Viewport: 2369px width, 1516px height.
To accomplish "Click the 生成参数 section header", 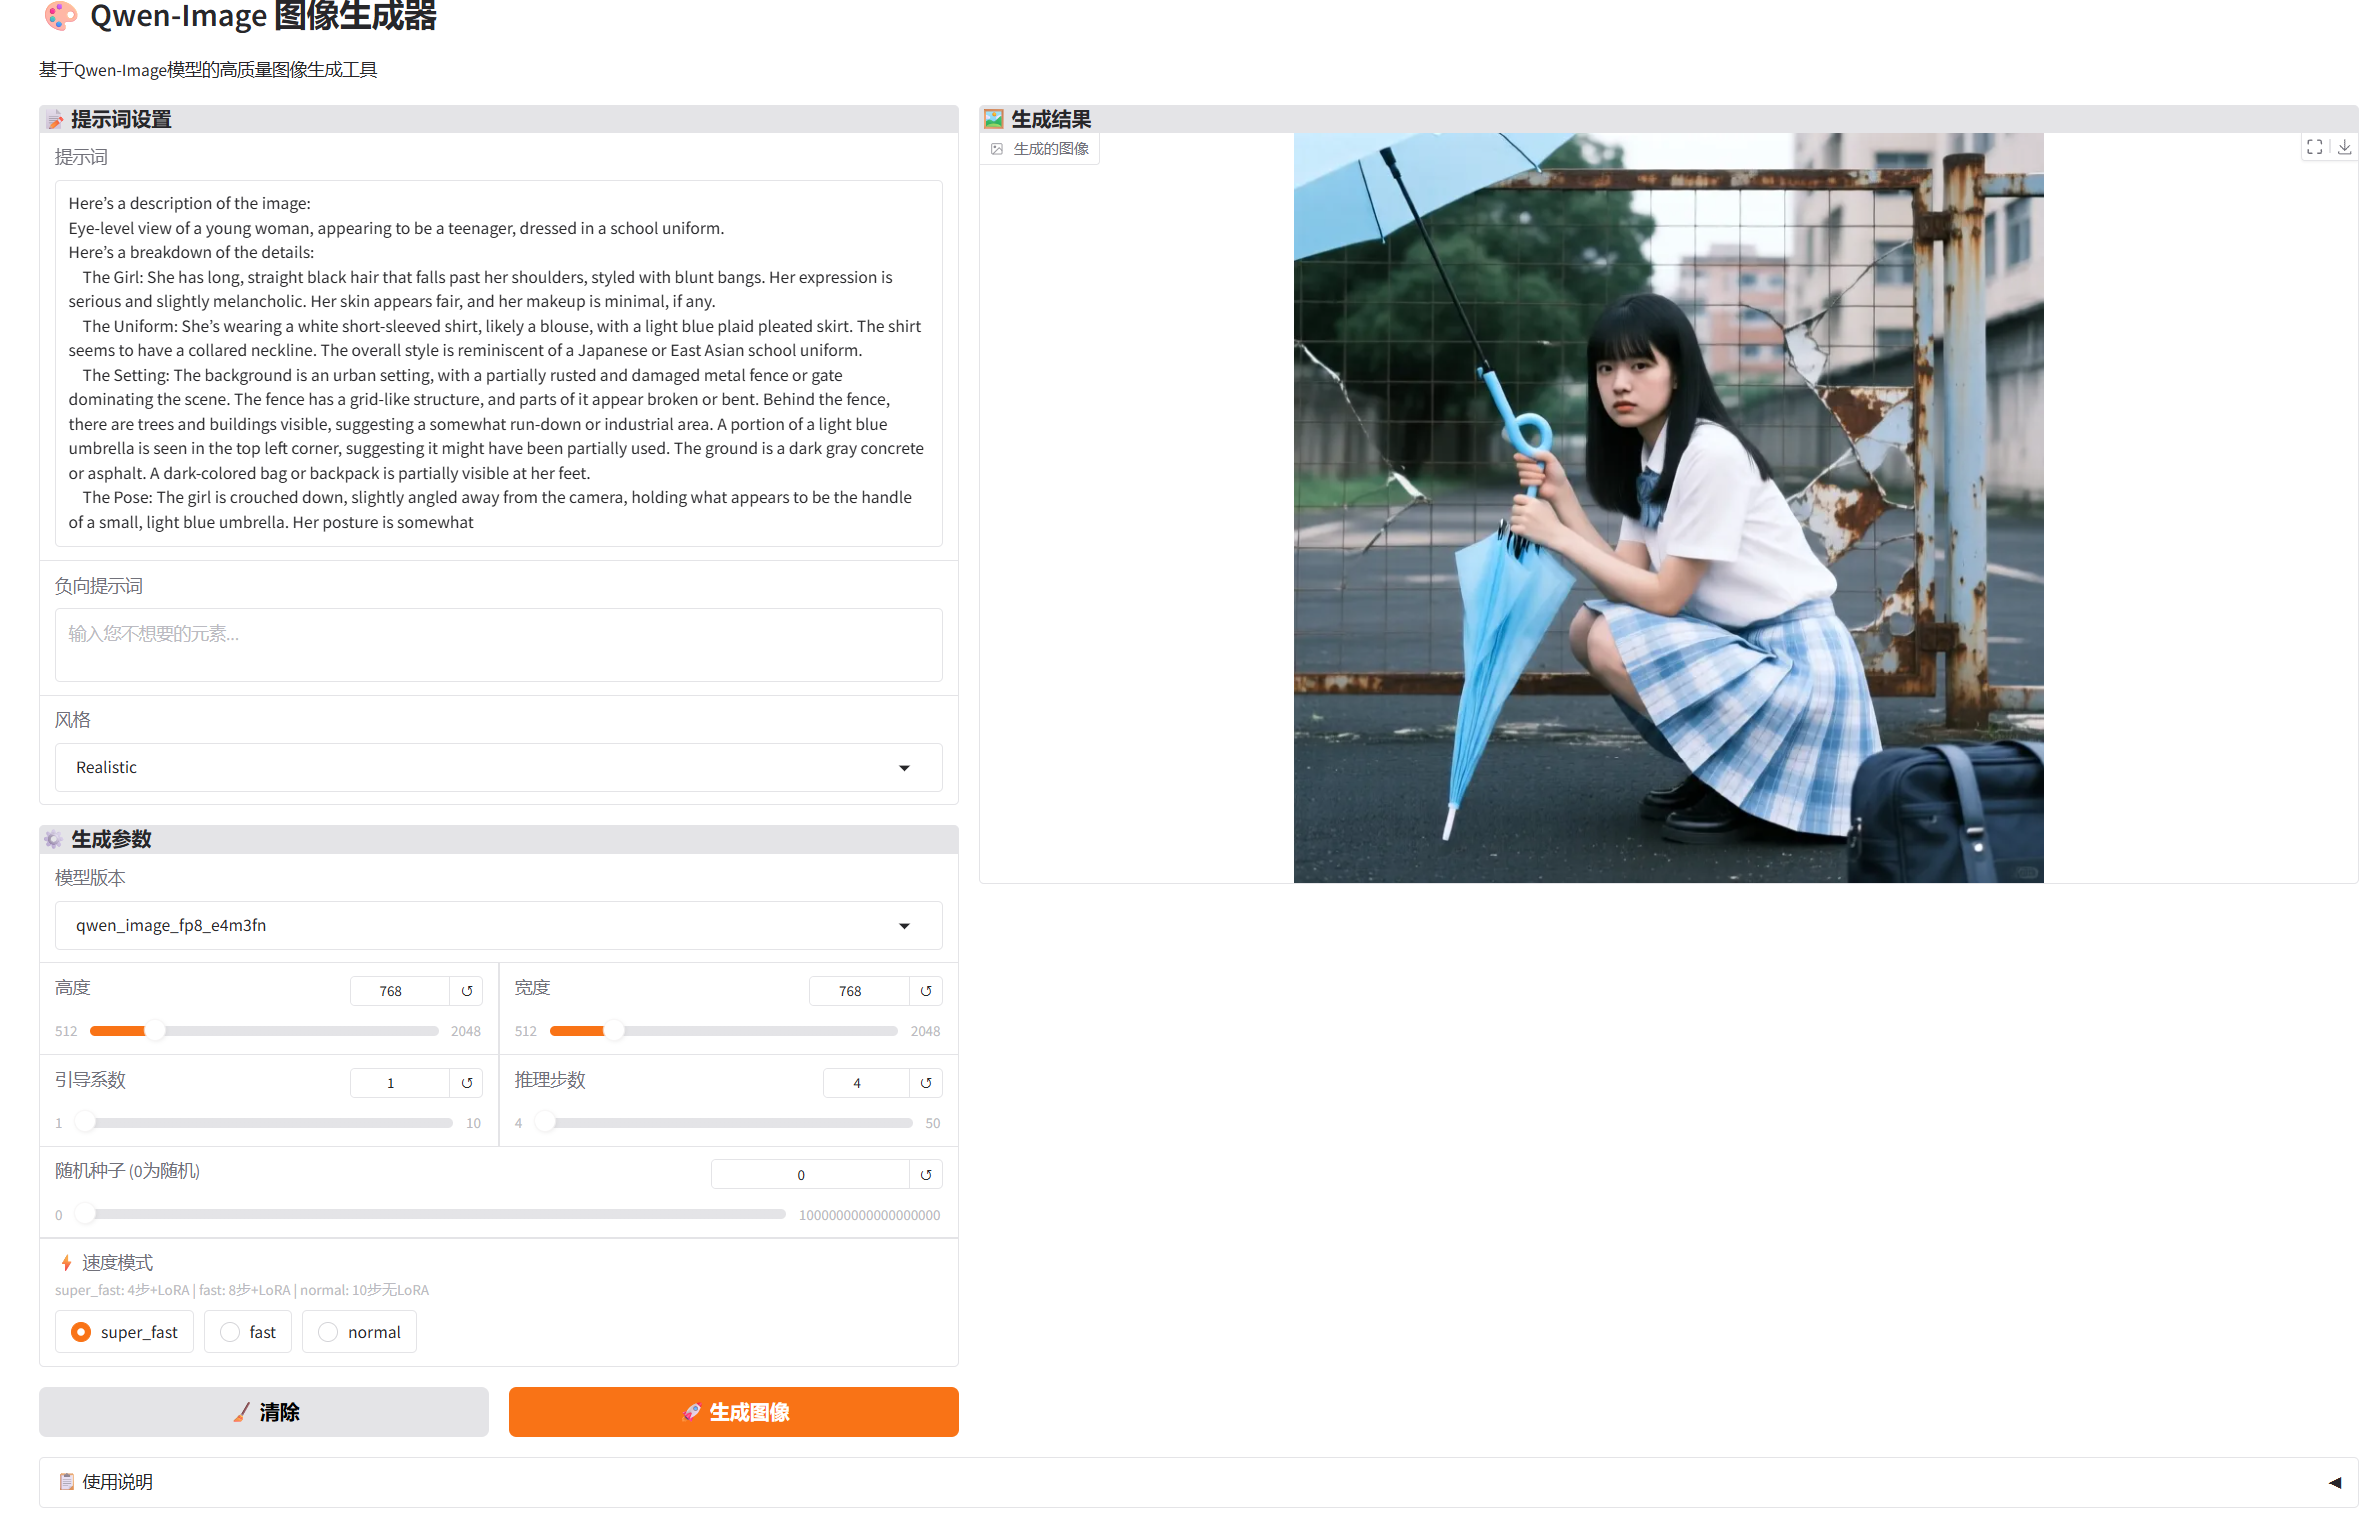I will tap(498, 839).
